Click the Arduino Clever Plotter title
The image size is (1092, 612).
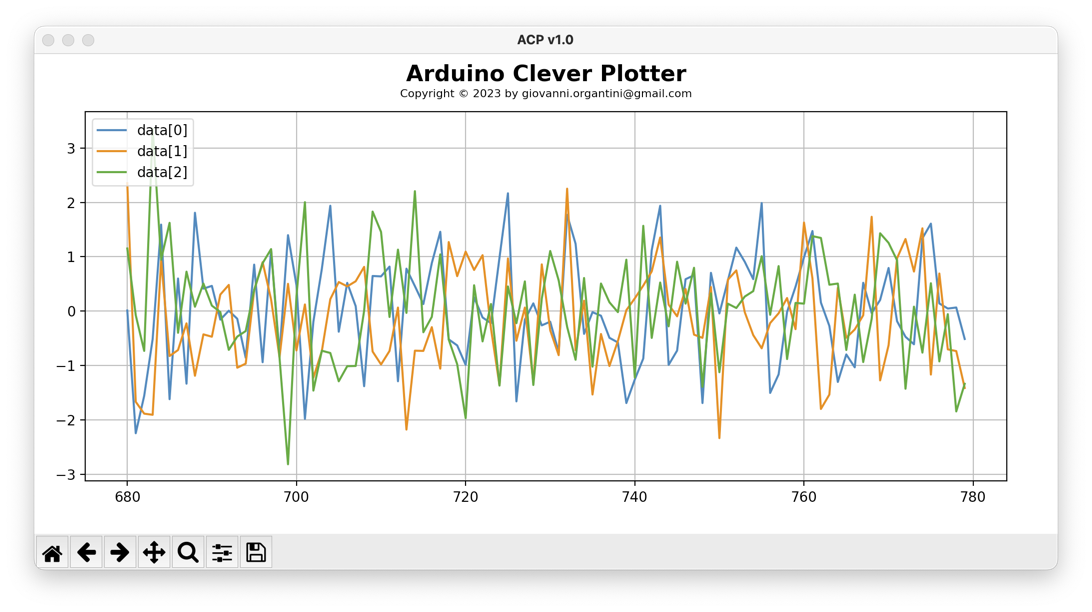546,73
